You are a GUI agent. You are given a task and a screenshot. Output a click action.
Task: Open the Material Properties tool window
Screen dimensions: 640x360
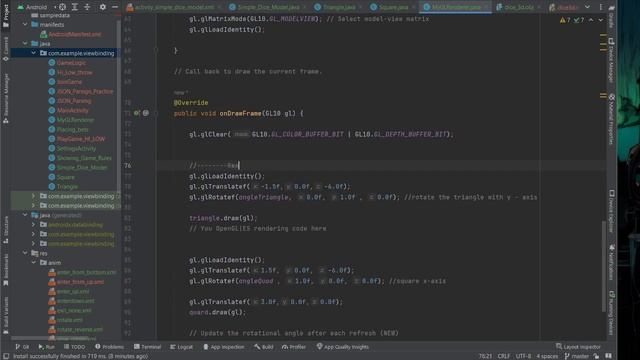(x=611, y=119)
